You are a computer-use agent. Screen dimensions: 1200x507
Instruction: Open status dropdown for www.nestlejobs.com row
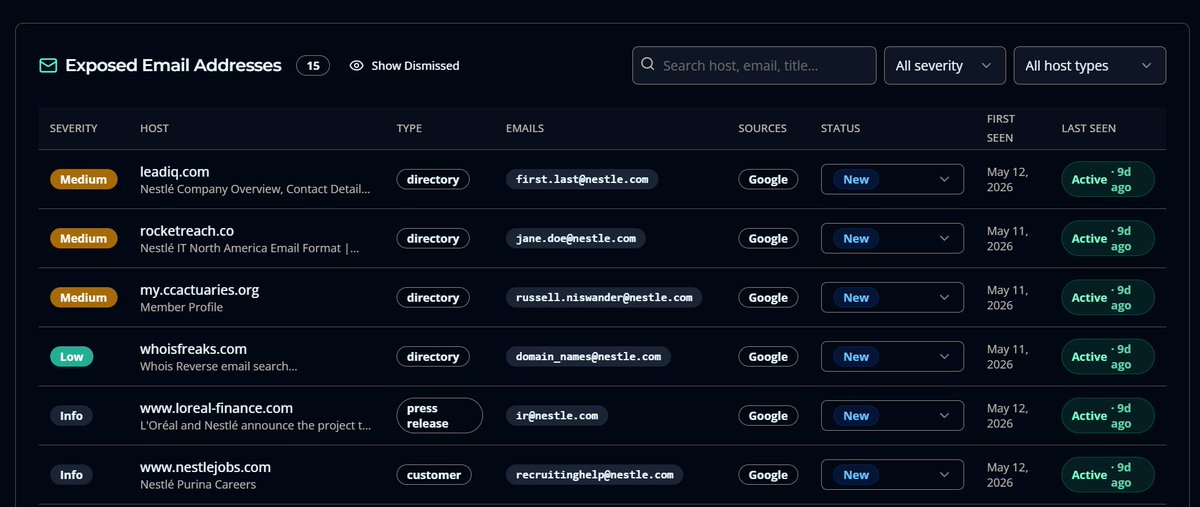point(892,475)
